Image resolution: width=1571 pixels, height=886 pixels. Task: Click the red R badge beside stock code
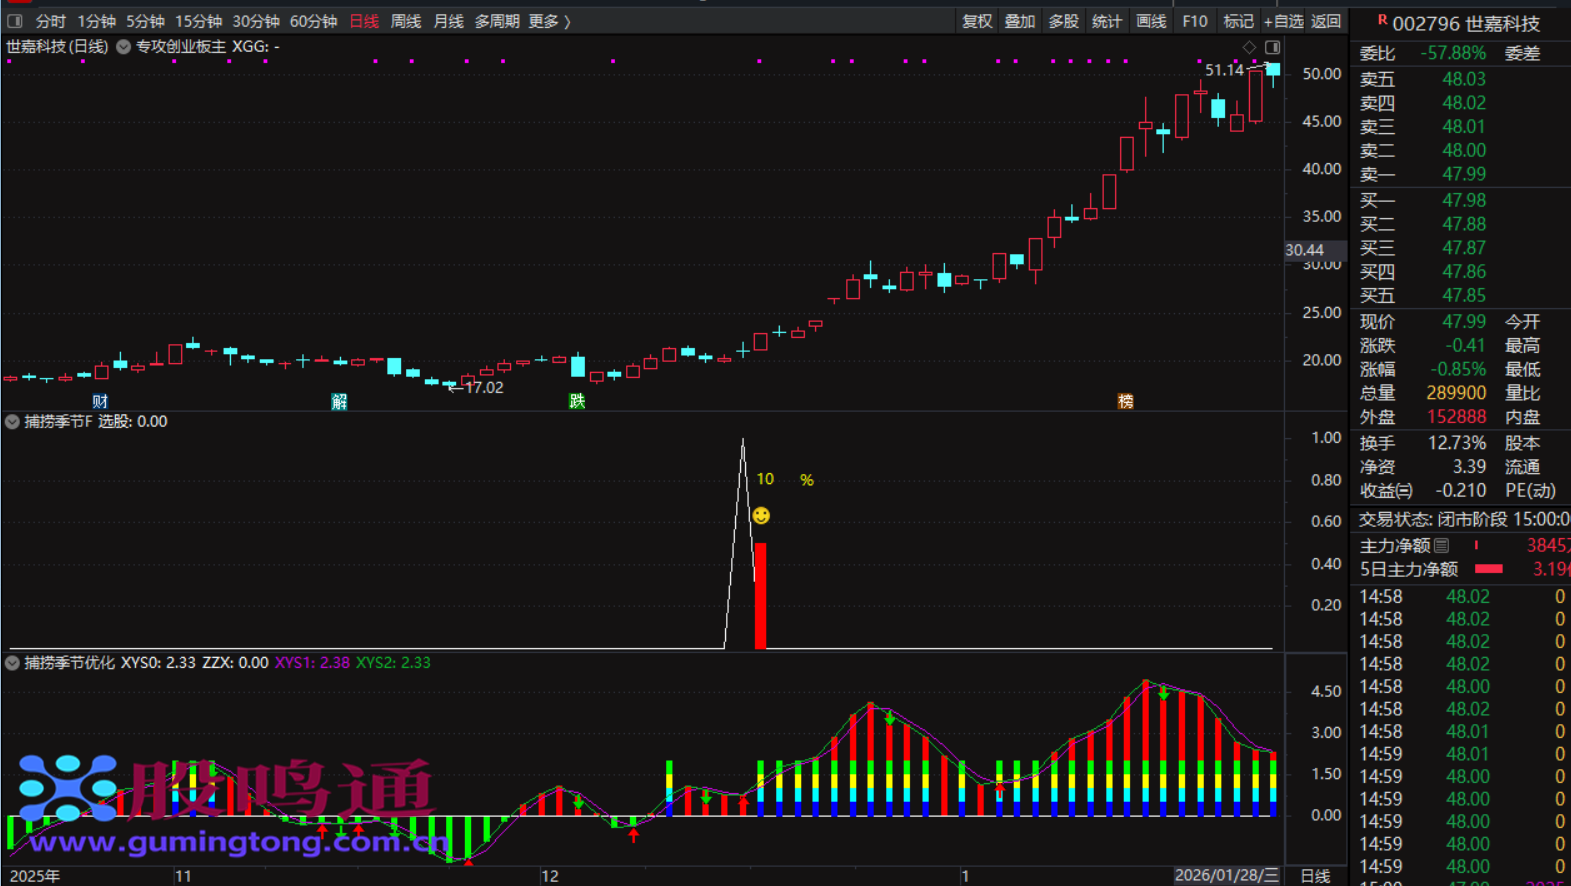click(x=1382, y=20)
